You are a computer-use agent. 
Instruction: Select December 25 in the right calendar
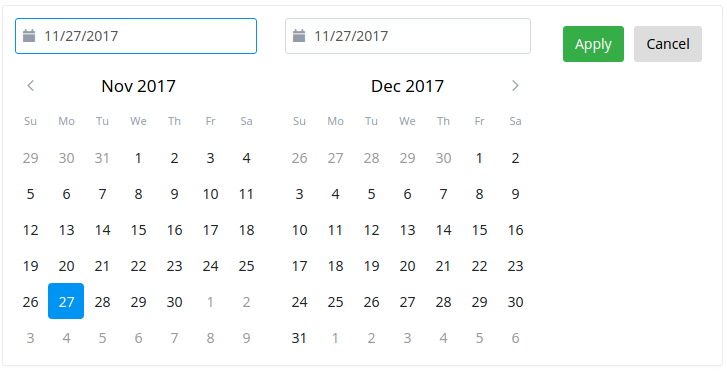pyautogui.click(x=335, y=302)
